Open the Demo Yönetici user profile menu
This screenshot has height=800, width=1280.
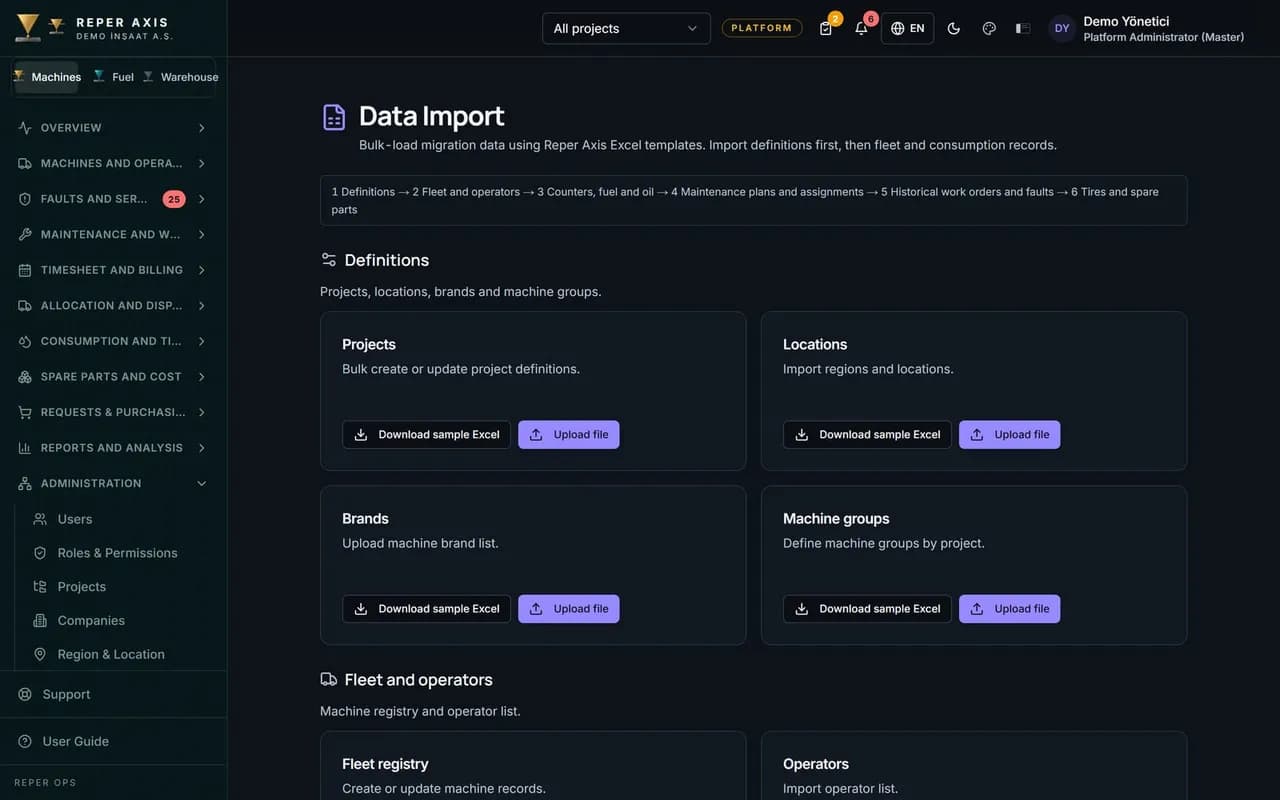pyautogui.click(x=1147, y=29)
